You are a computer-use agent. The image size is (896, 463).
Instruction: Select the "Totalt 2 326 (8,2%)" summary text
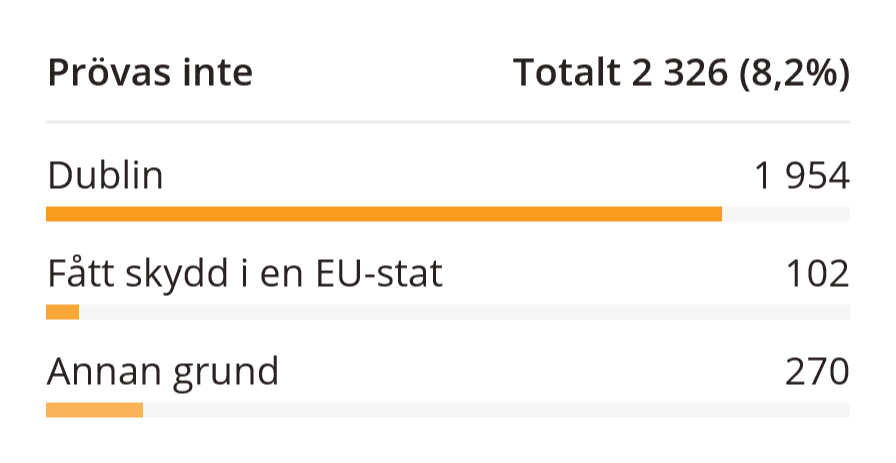tap(680, 73)
